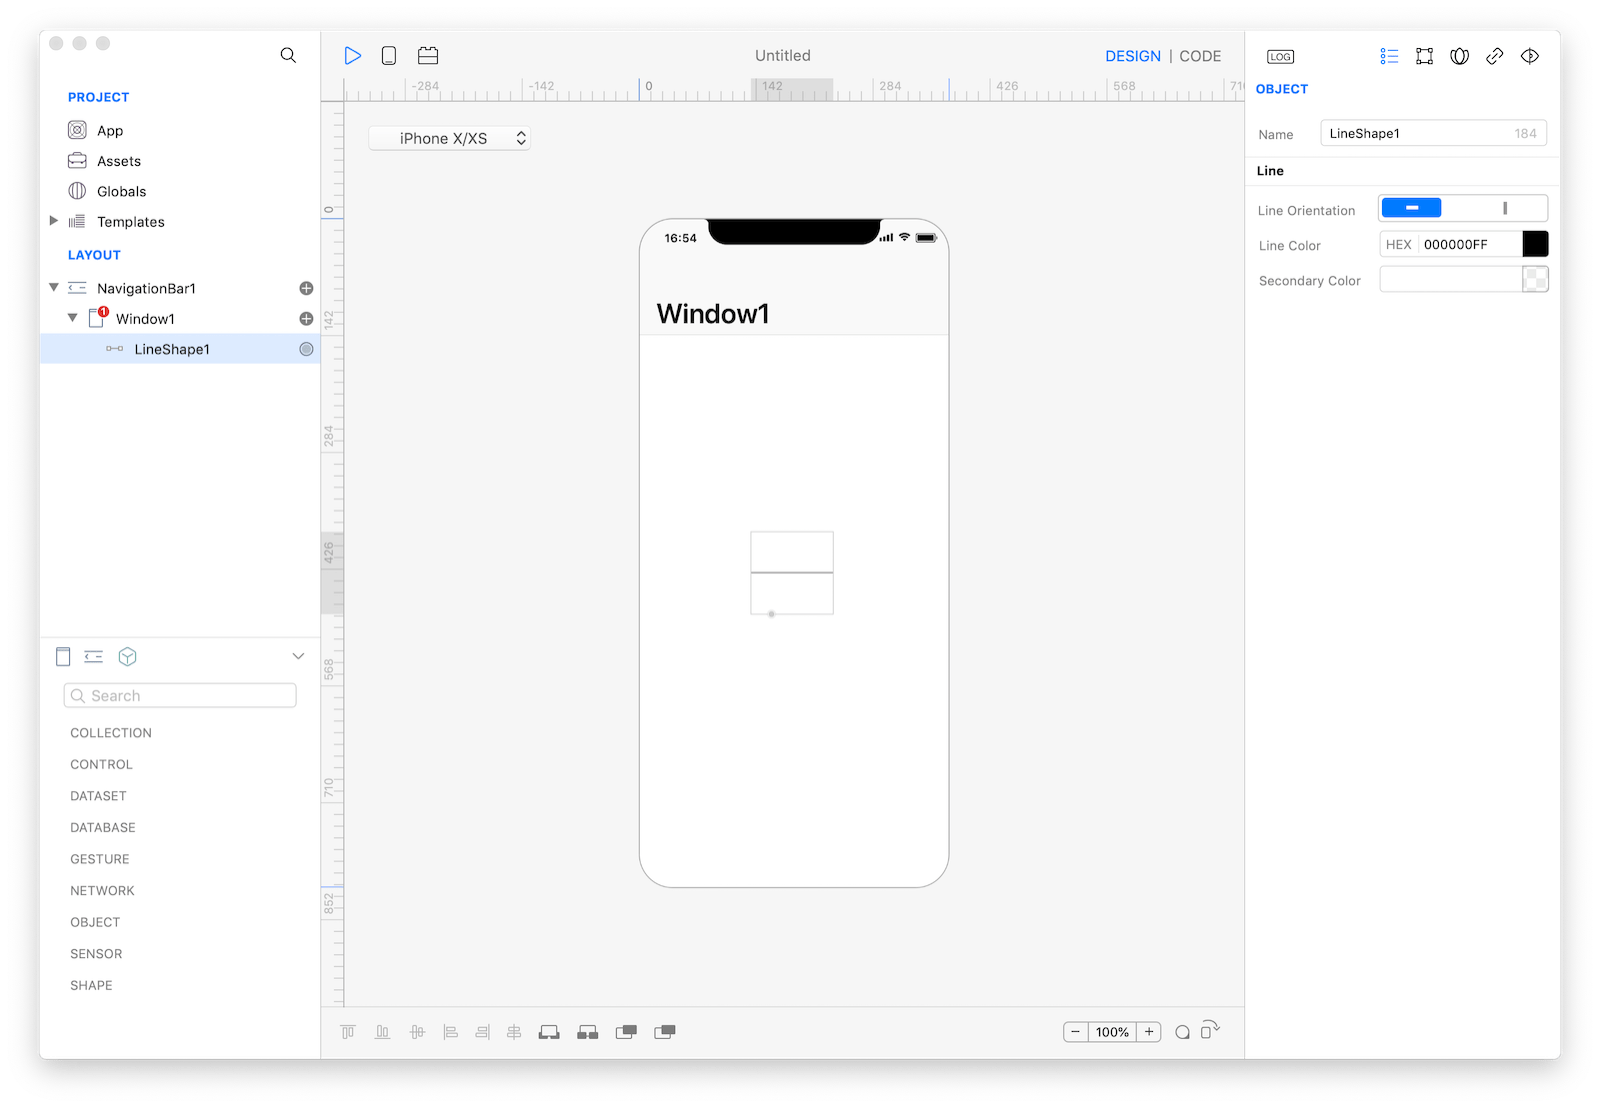This screenshot has height=1108, width=1600.
Task: Open the DATASET library category
Action: pos(98,796)
